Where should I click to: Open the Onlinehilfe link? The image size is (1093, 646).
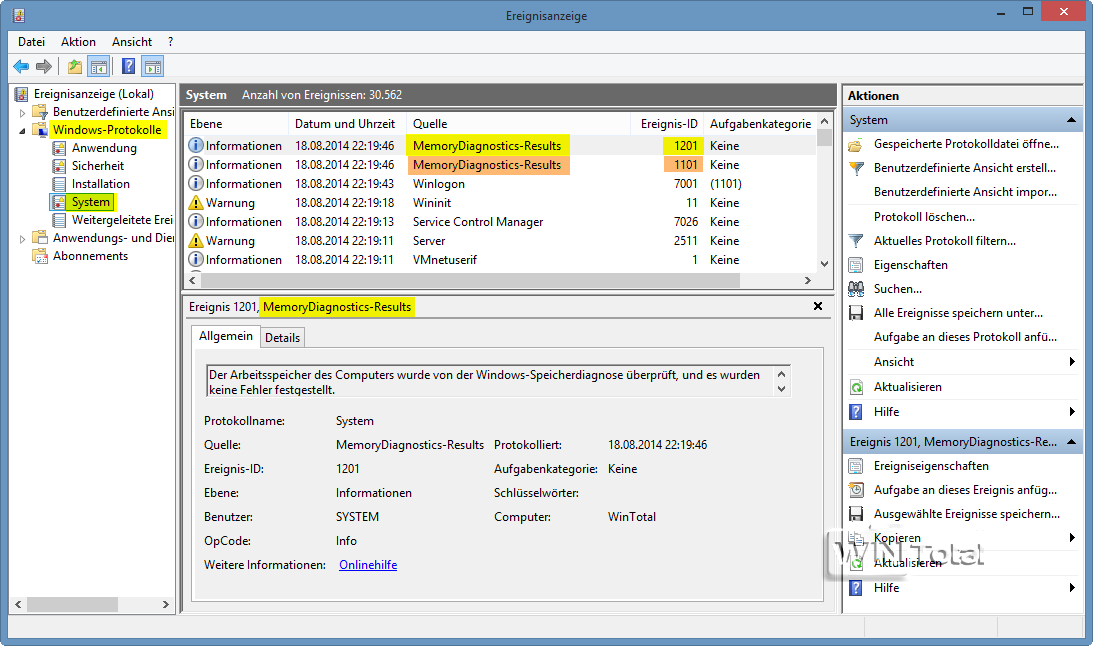[368, 565]
